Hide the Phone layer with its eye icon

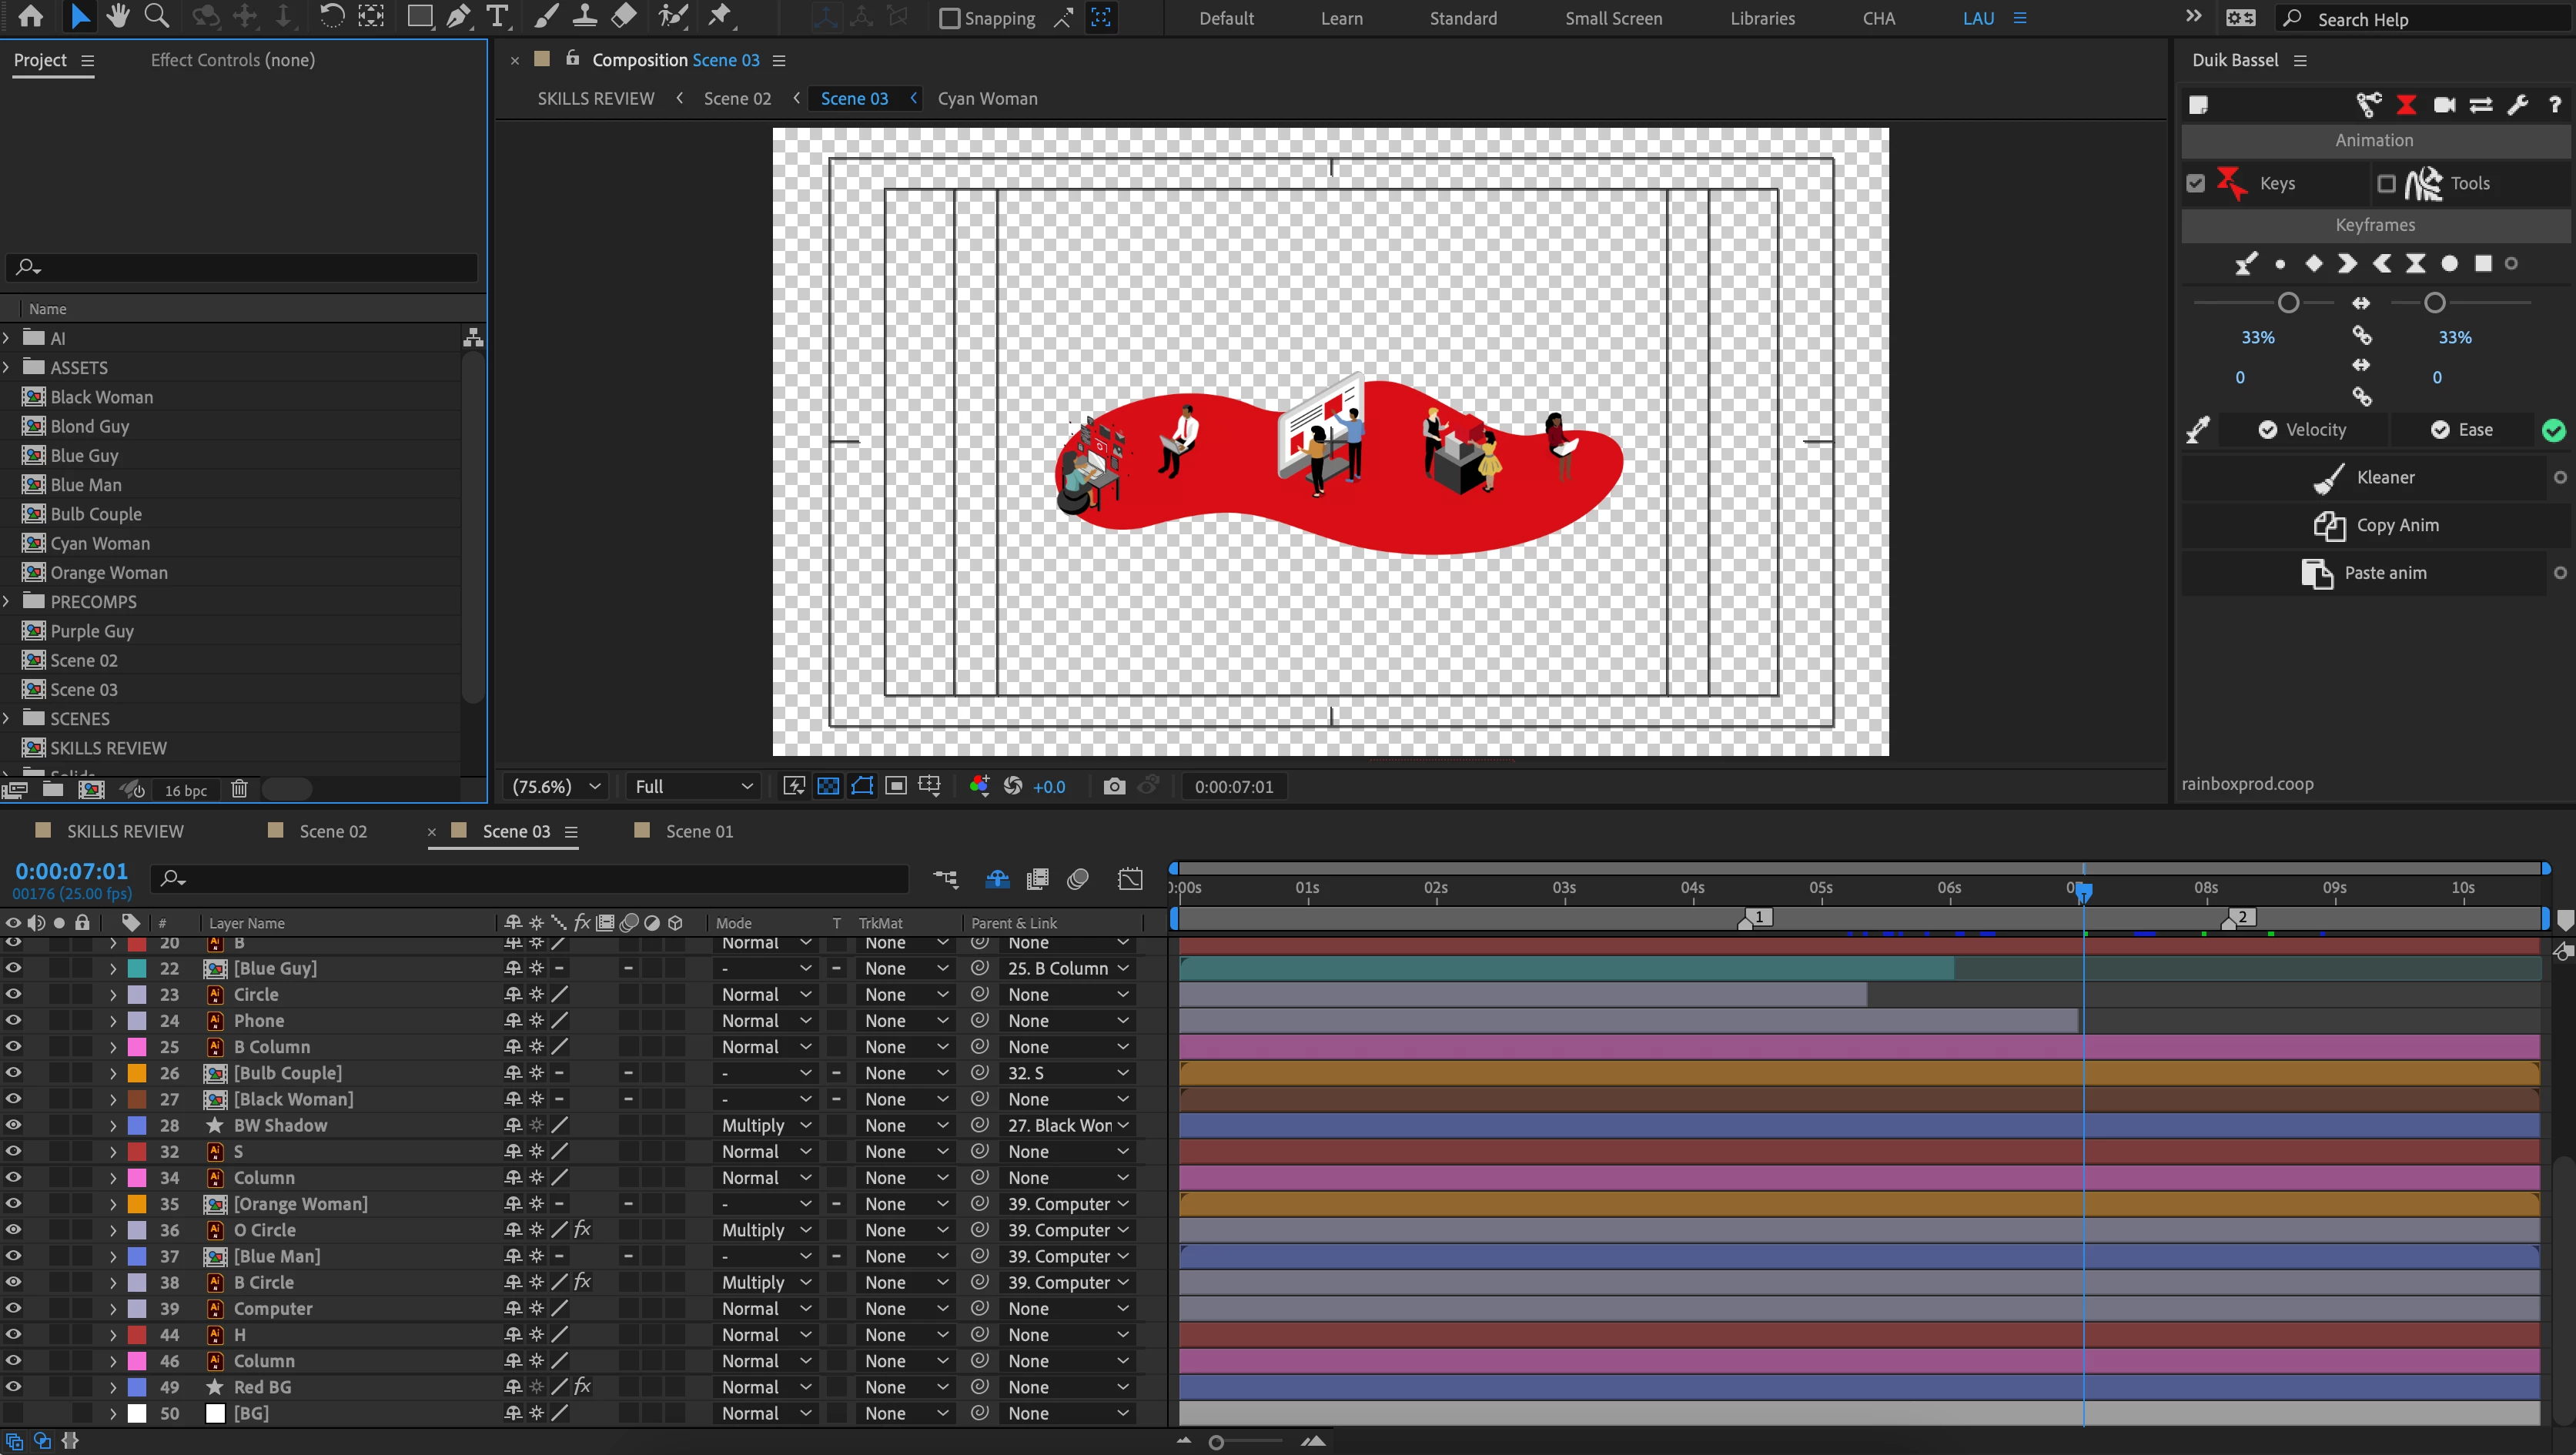(13, 1021)
